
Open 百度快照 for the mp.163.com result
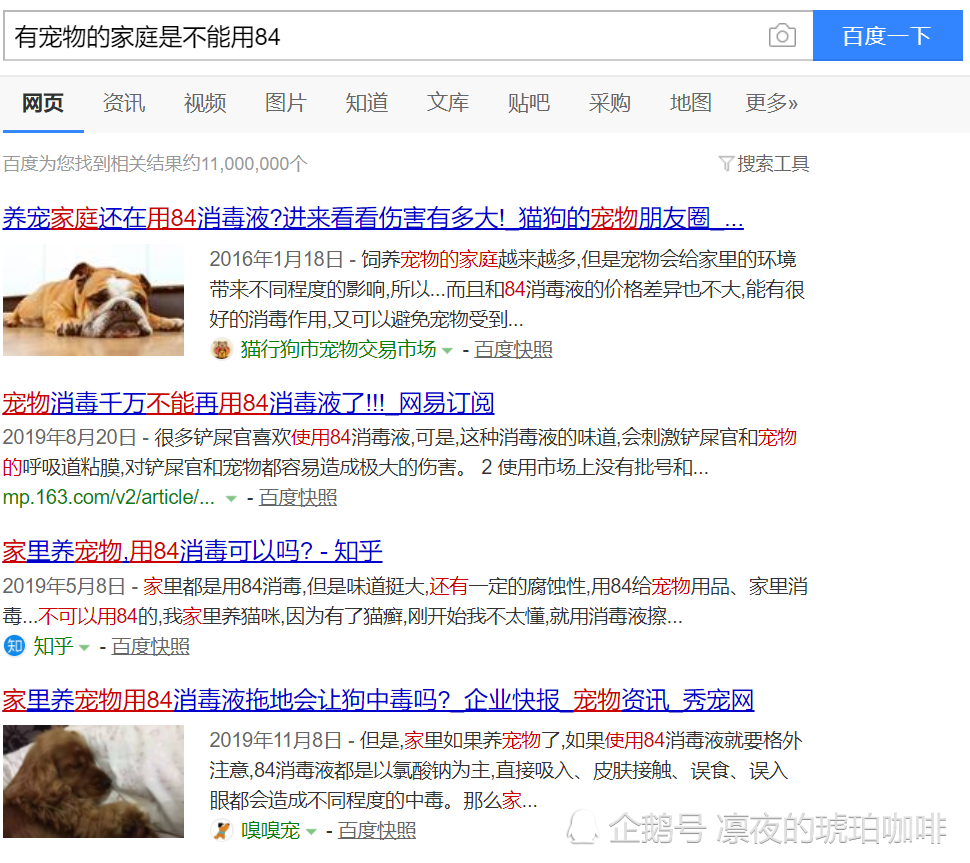[298, 497]
